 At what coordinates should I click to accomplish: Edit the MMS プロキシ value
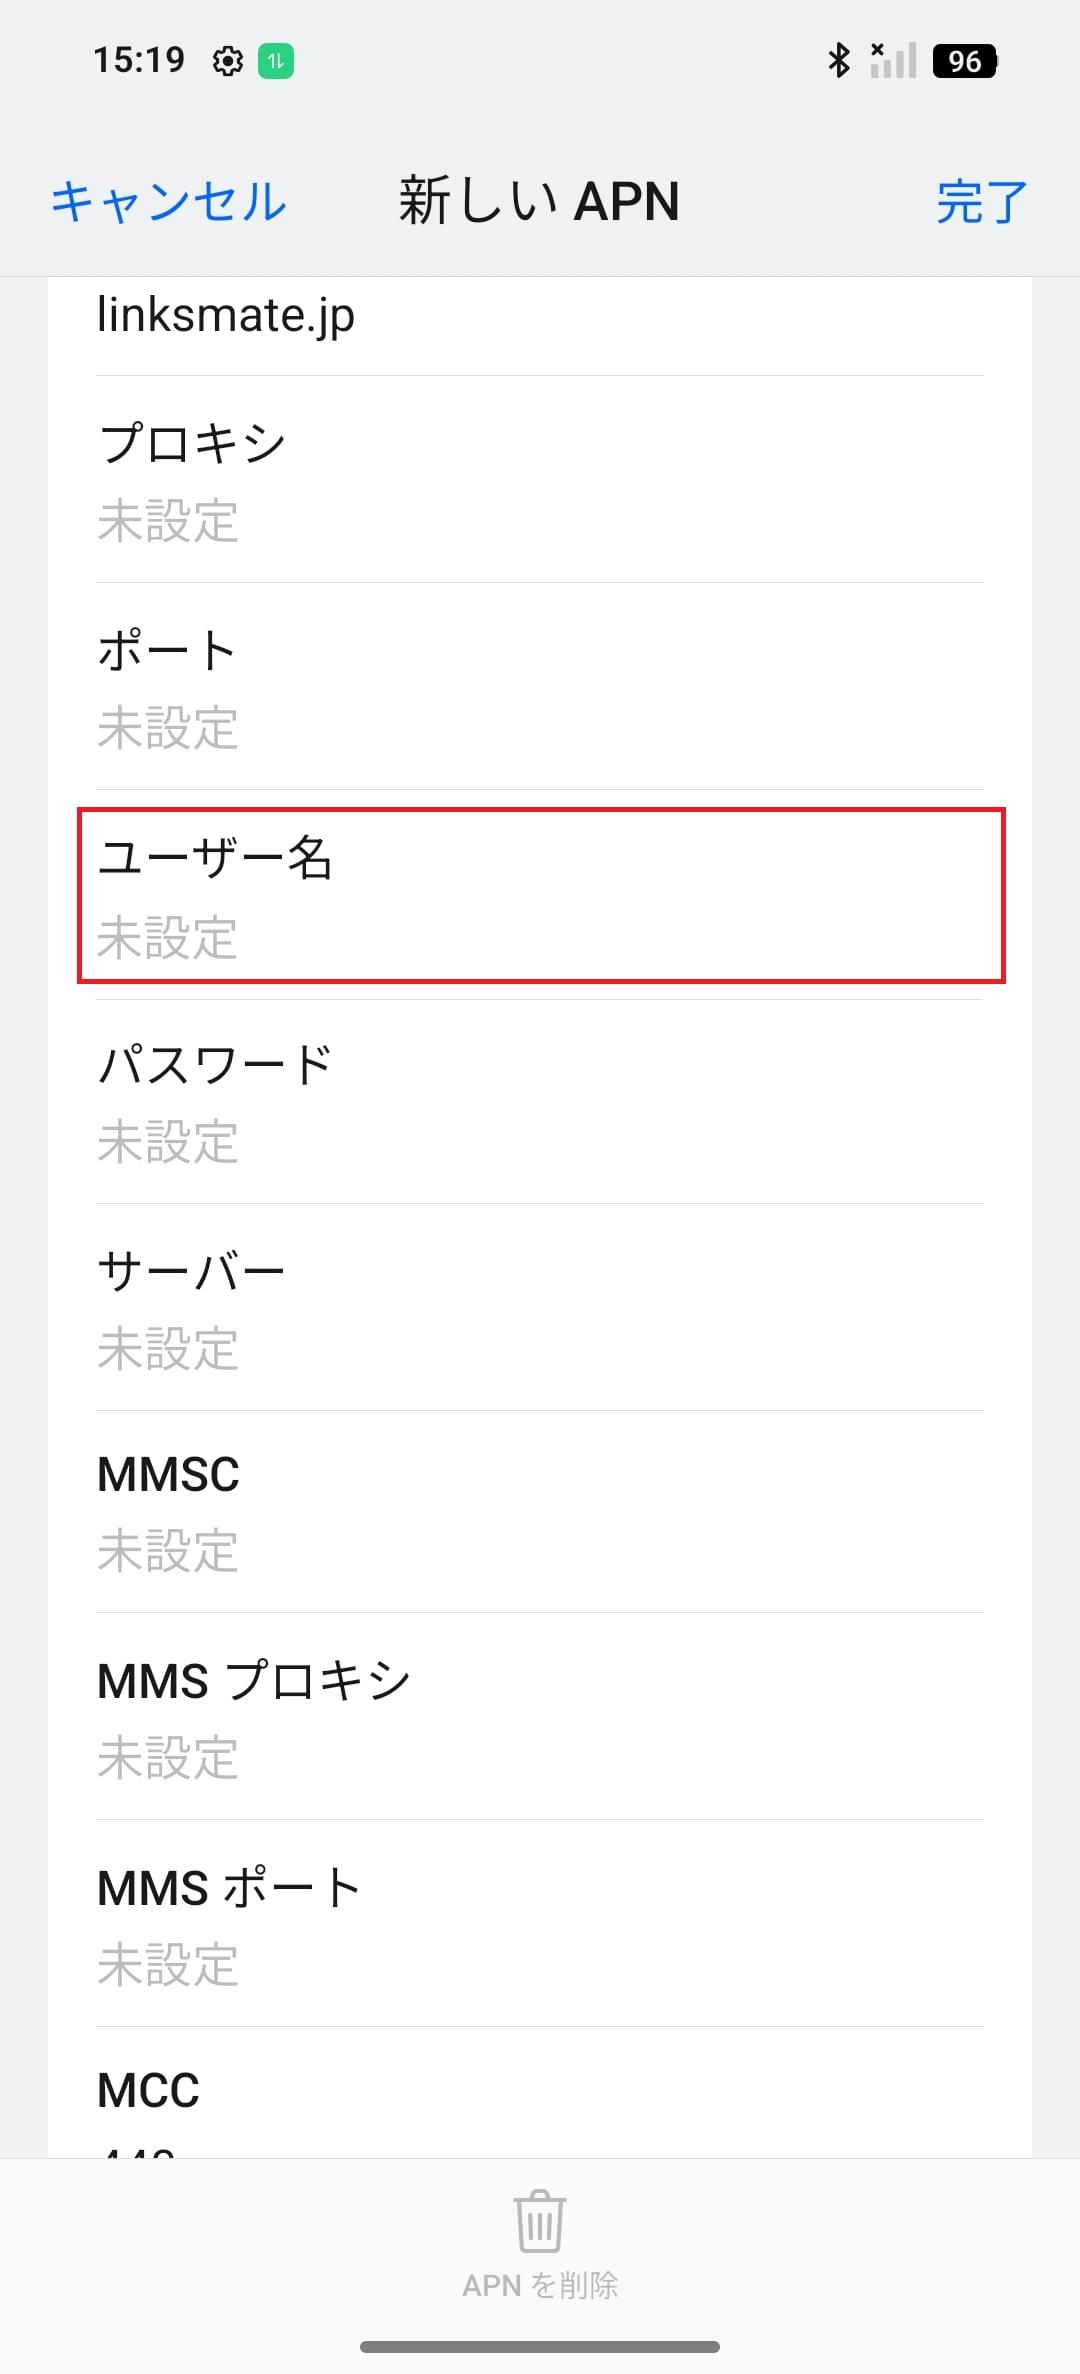[x=540, y=1718]
